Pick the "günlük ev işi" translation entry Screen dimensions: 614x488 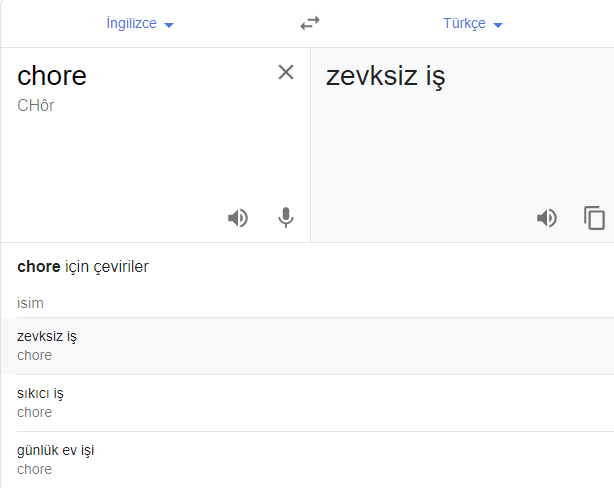click(56, 450)
